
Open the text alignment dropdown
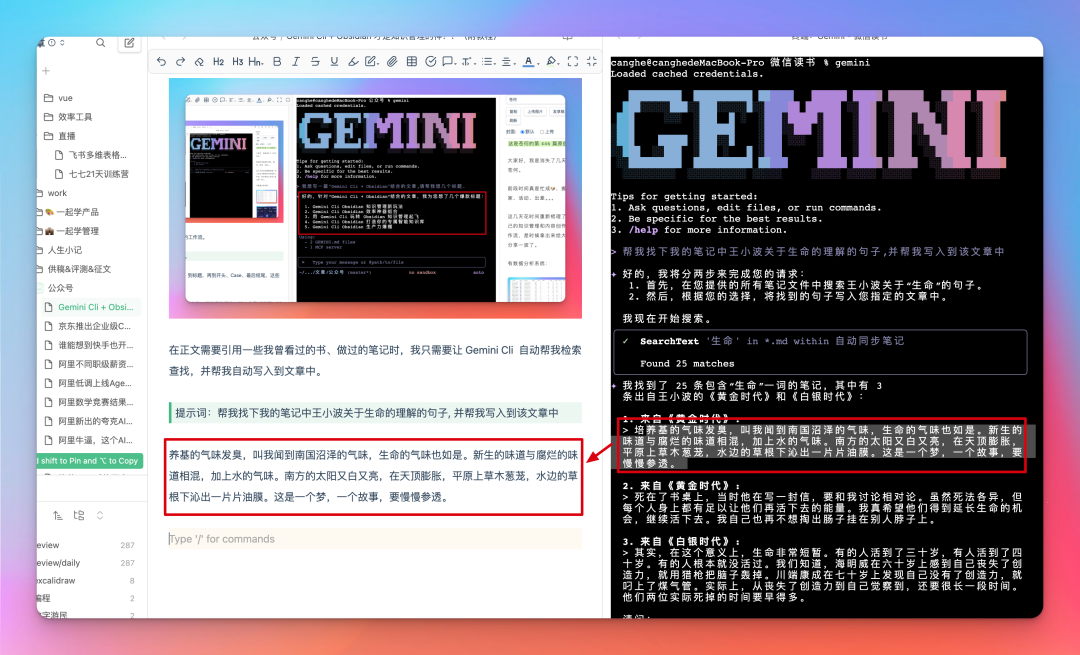(508, 61)
